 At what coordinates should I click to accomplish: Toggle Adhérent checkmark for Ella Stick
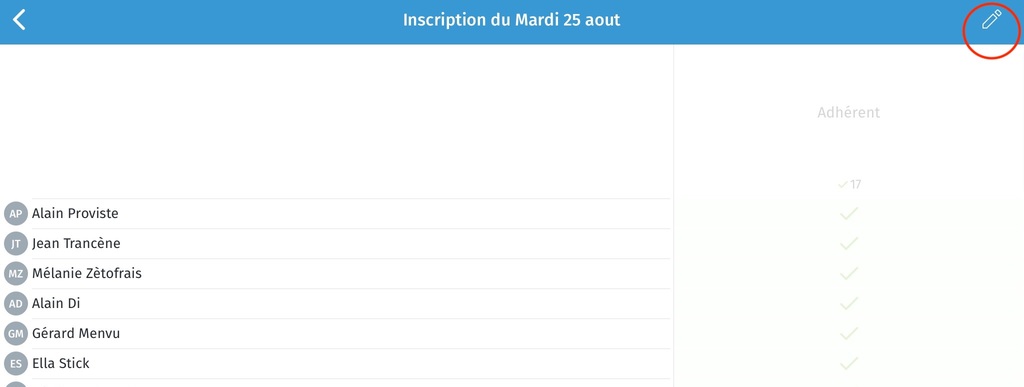[848, 364]
